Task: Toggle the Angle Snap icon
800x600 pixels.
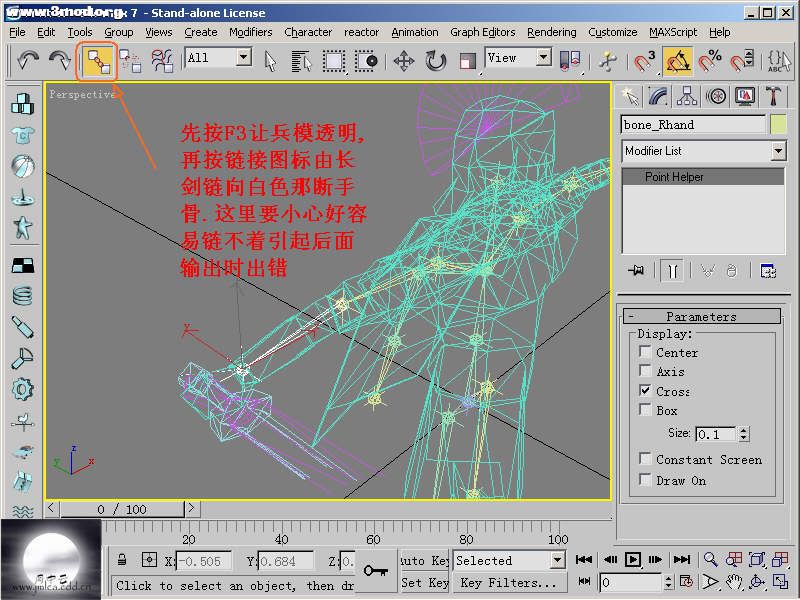Action: click(x=679, y=61)
